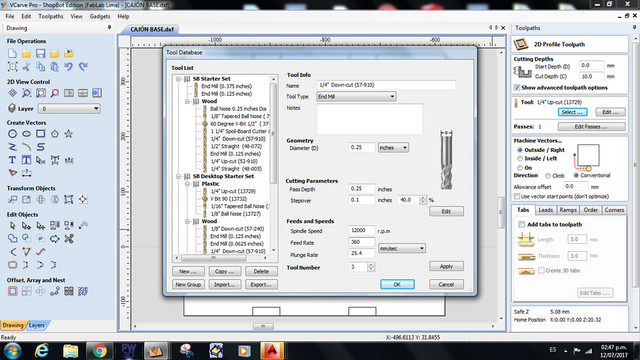Select Inside / Left machine vectors option
The width and height of the screenshot is (640, 360).
(520, 159)
